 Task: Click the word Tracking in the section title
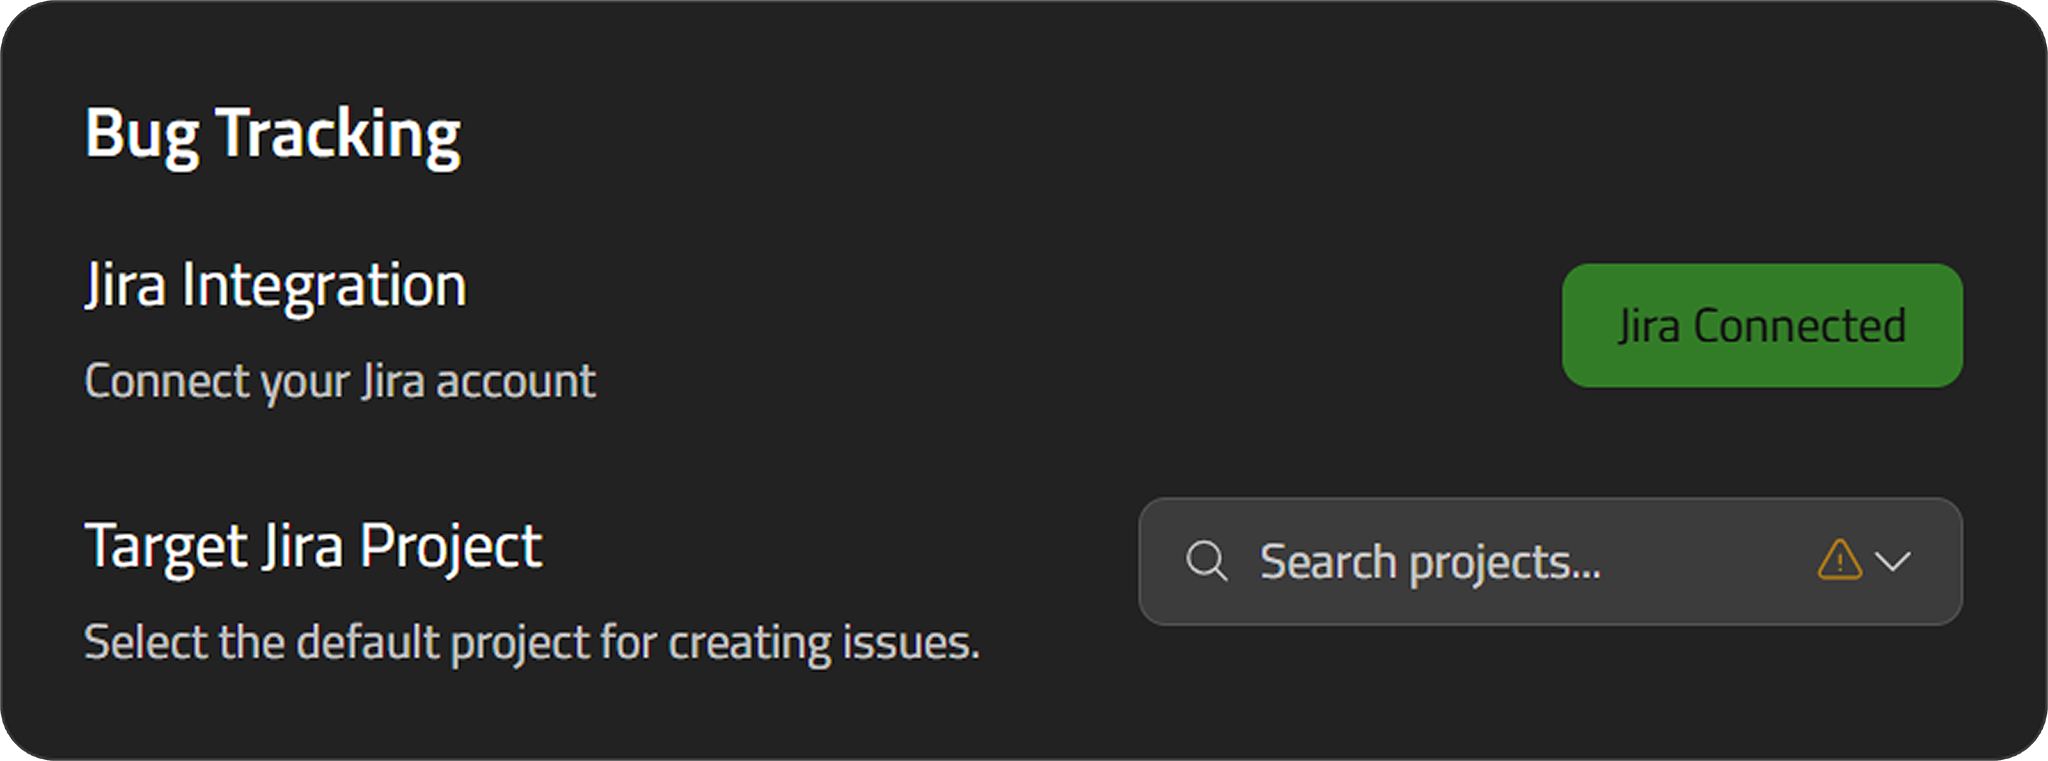coord(339,135)
